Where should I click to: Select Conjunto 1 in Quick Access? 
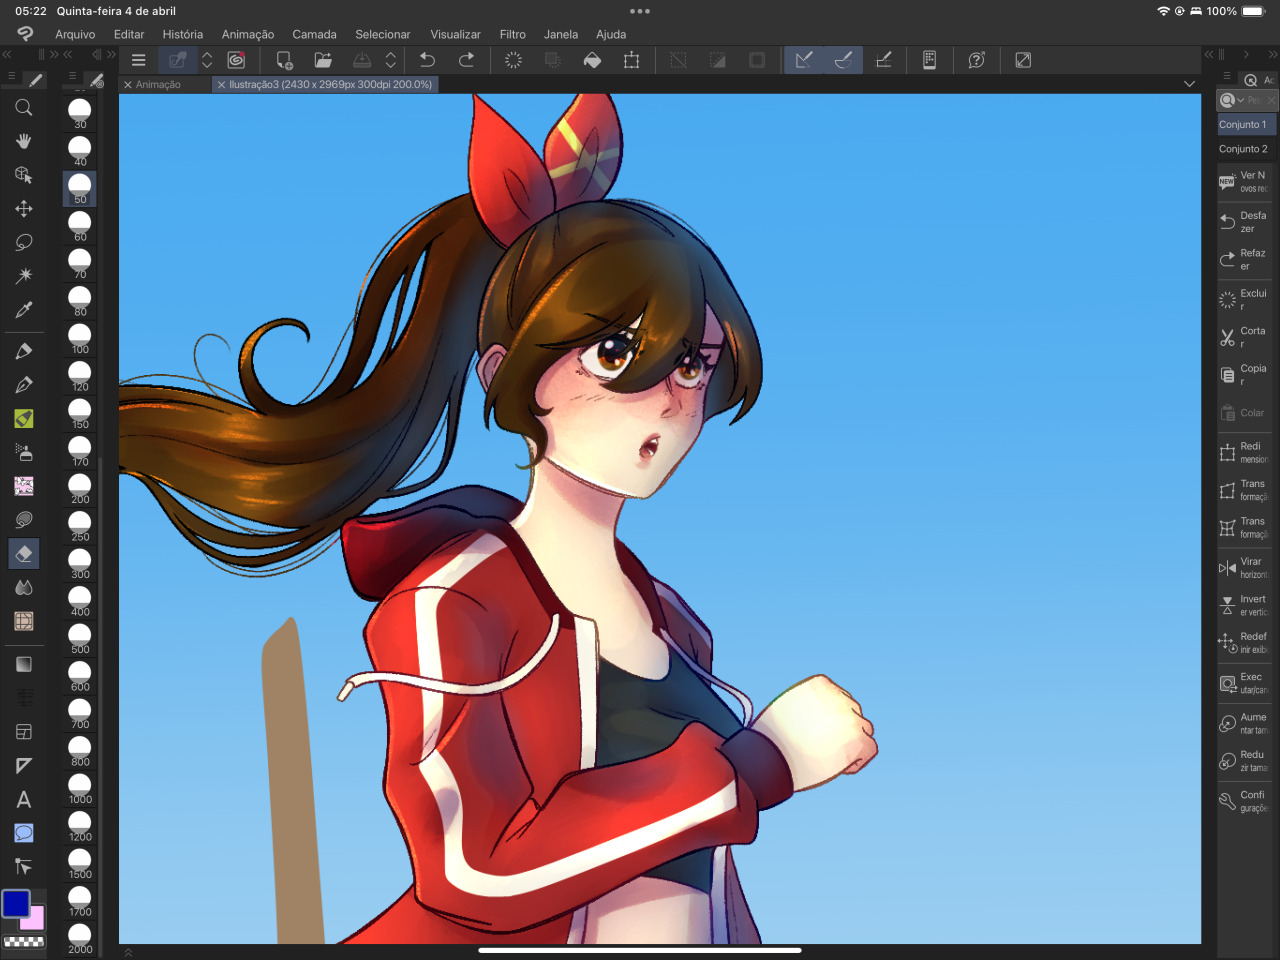click(x=1244, y=125)
